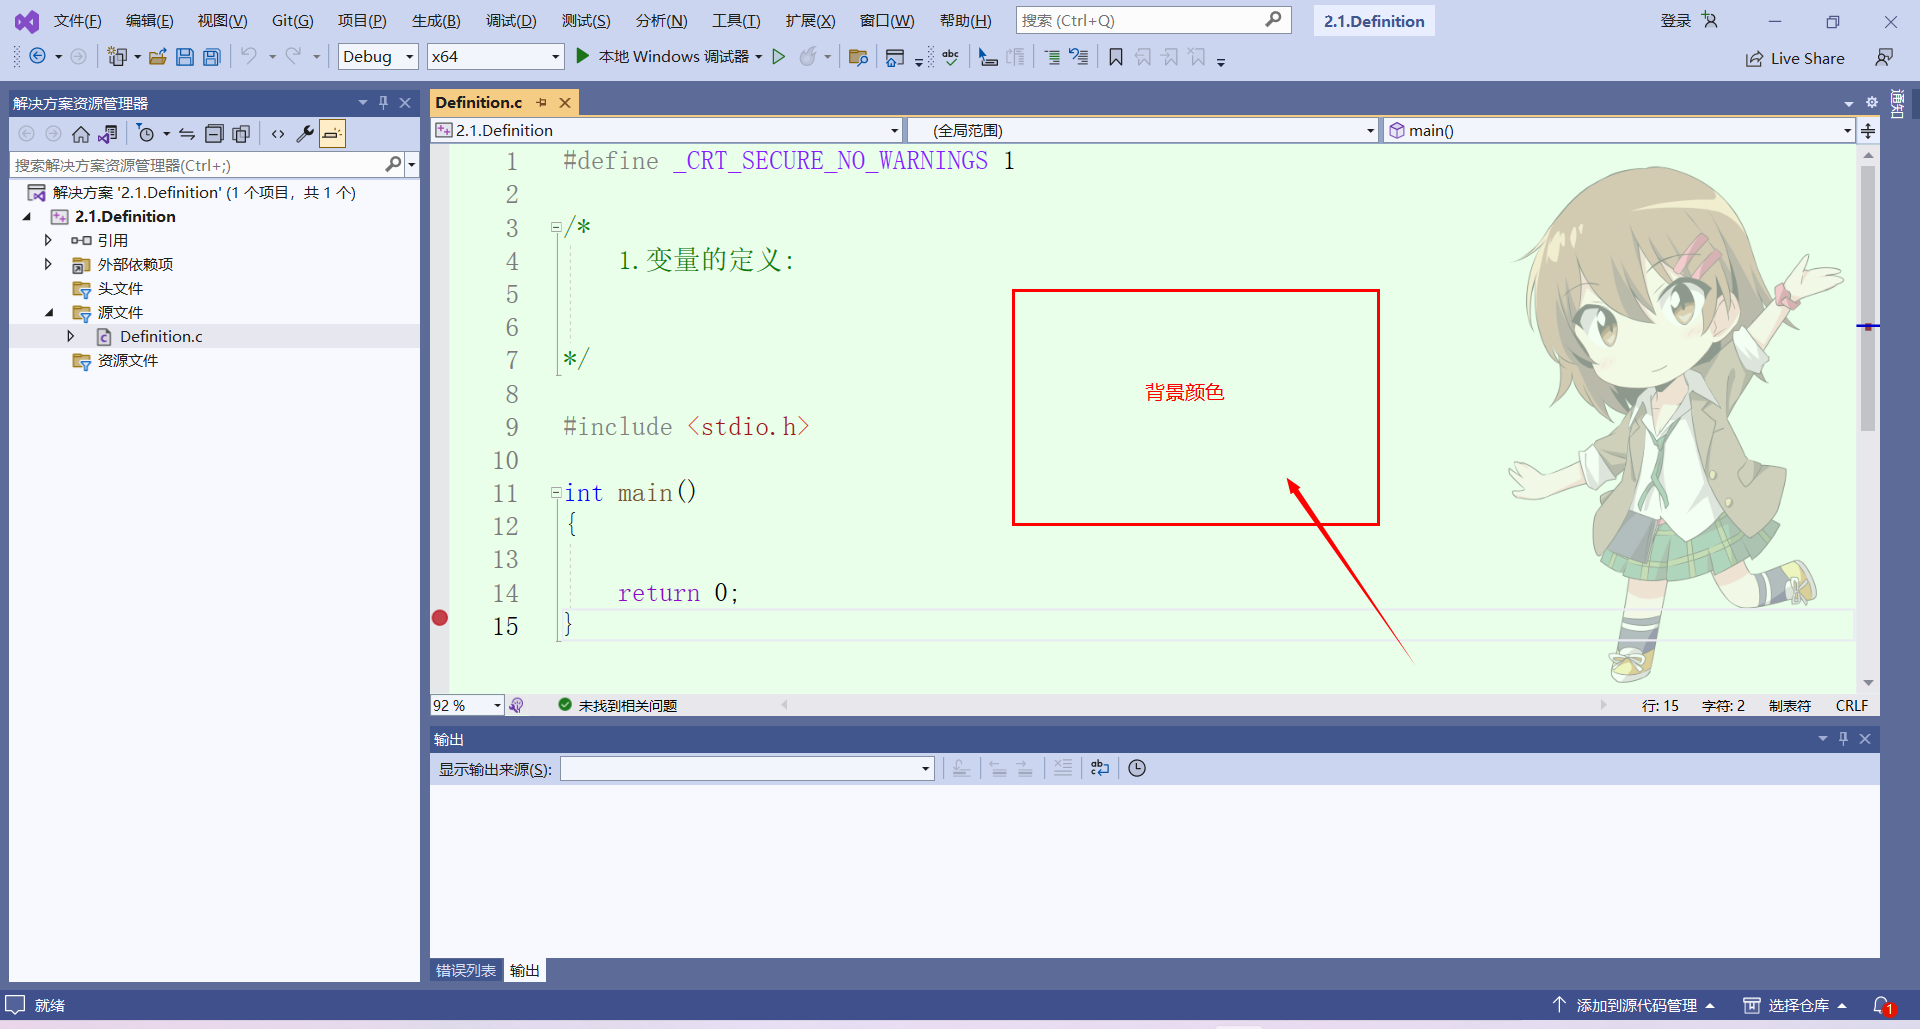
Task: Expand the 引用 references node
Action: tap(47, 240)
